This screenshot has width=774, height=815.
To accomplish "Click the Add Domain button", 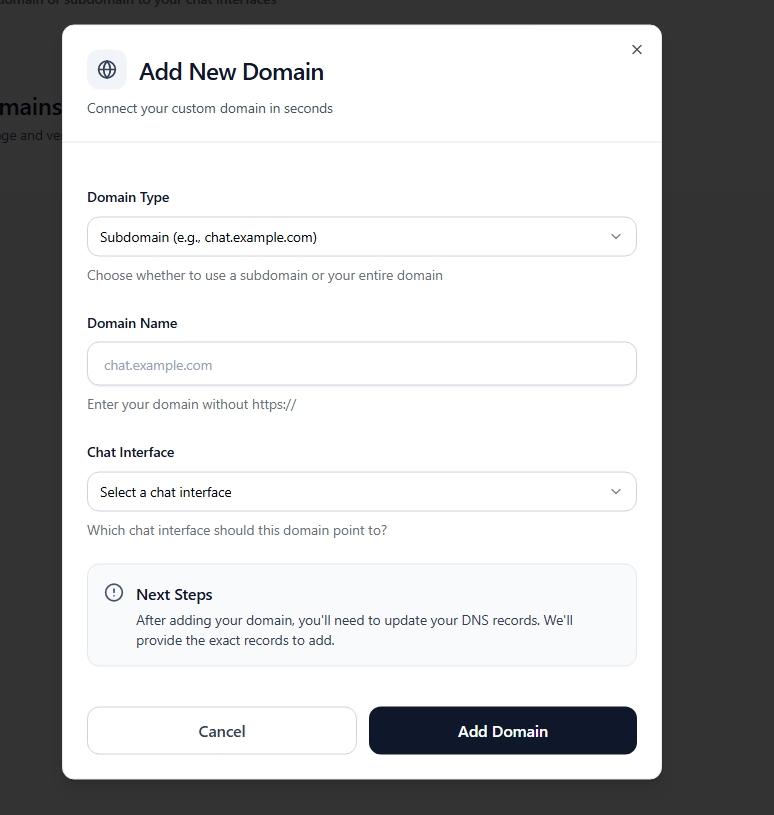I will (502, 730).
